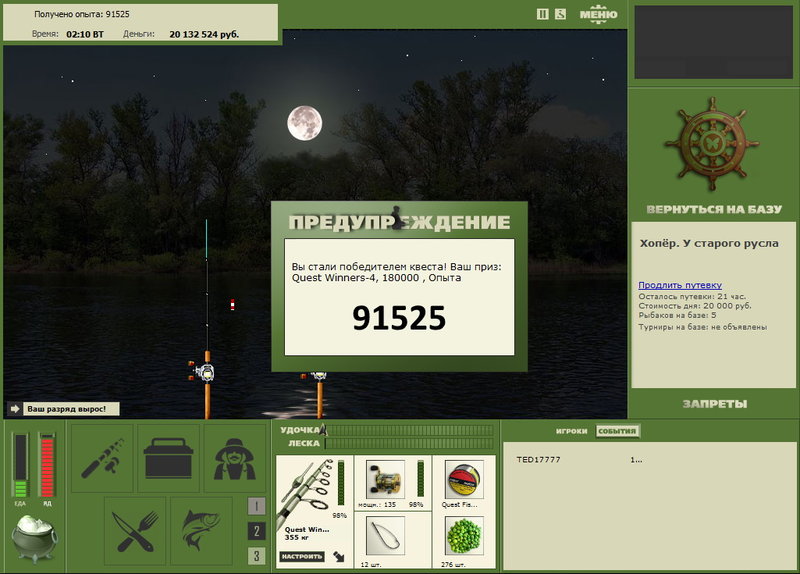Click the Стоимость дня: 20 000 руб. line

point(695,306)
